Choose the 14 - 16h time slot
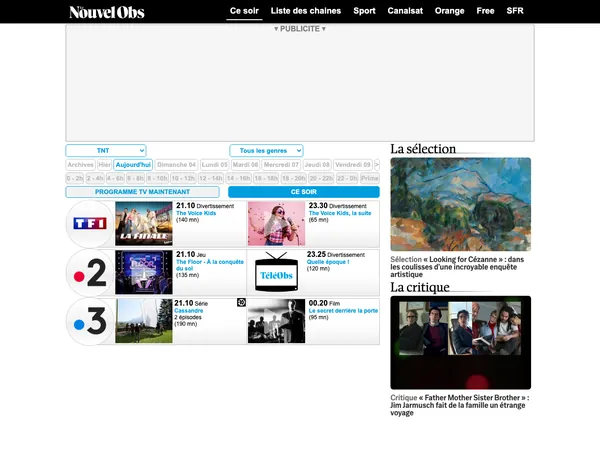 click(238, 178)
